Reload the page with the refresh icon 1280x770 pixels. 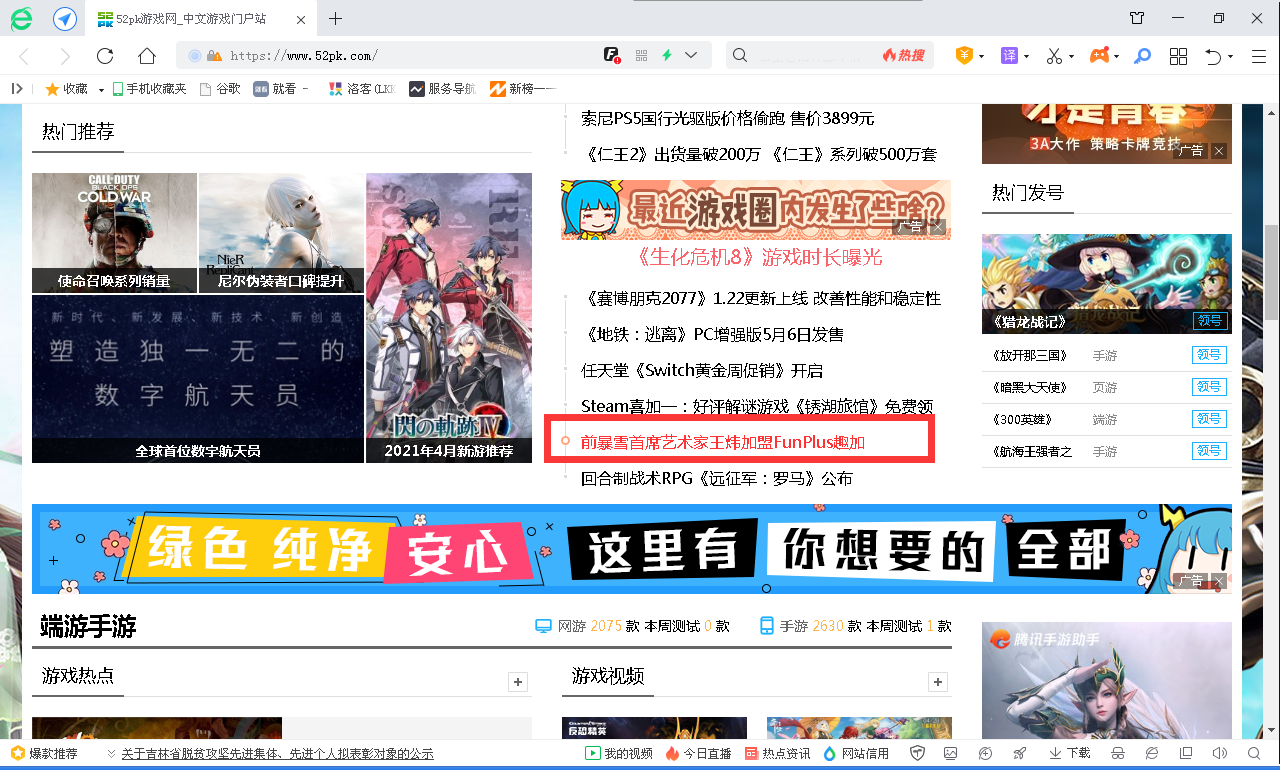point(105,56)
